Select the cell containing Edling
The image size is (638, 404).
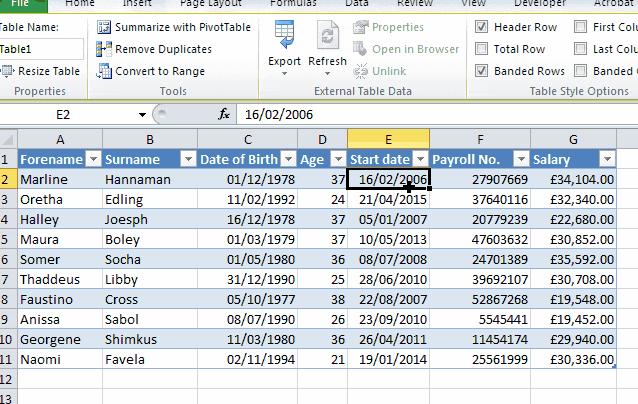(150, 199)
